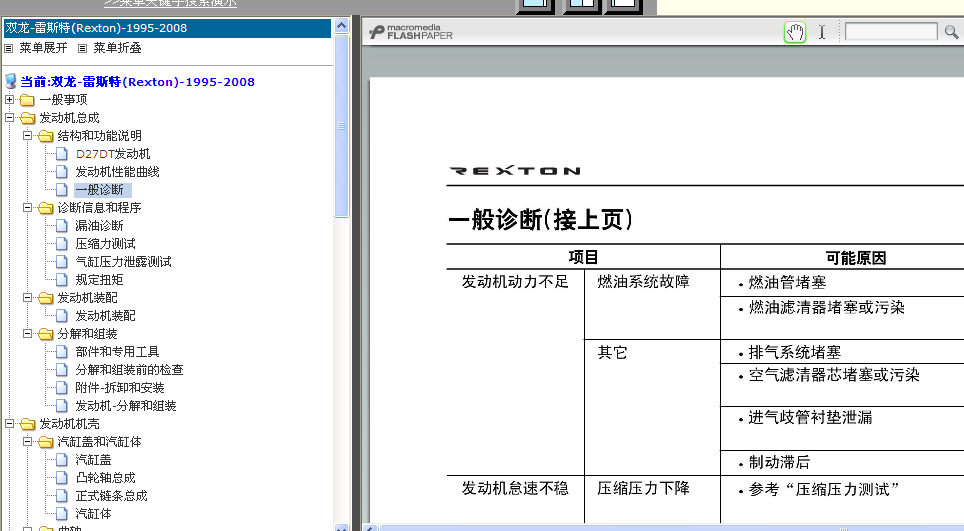Click the 压缩压力下降 table cell
This screenshot has height=531, width=964.
point(644,489)
